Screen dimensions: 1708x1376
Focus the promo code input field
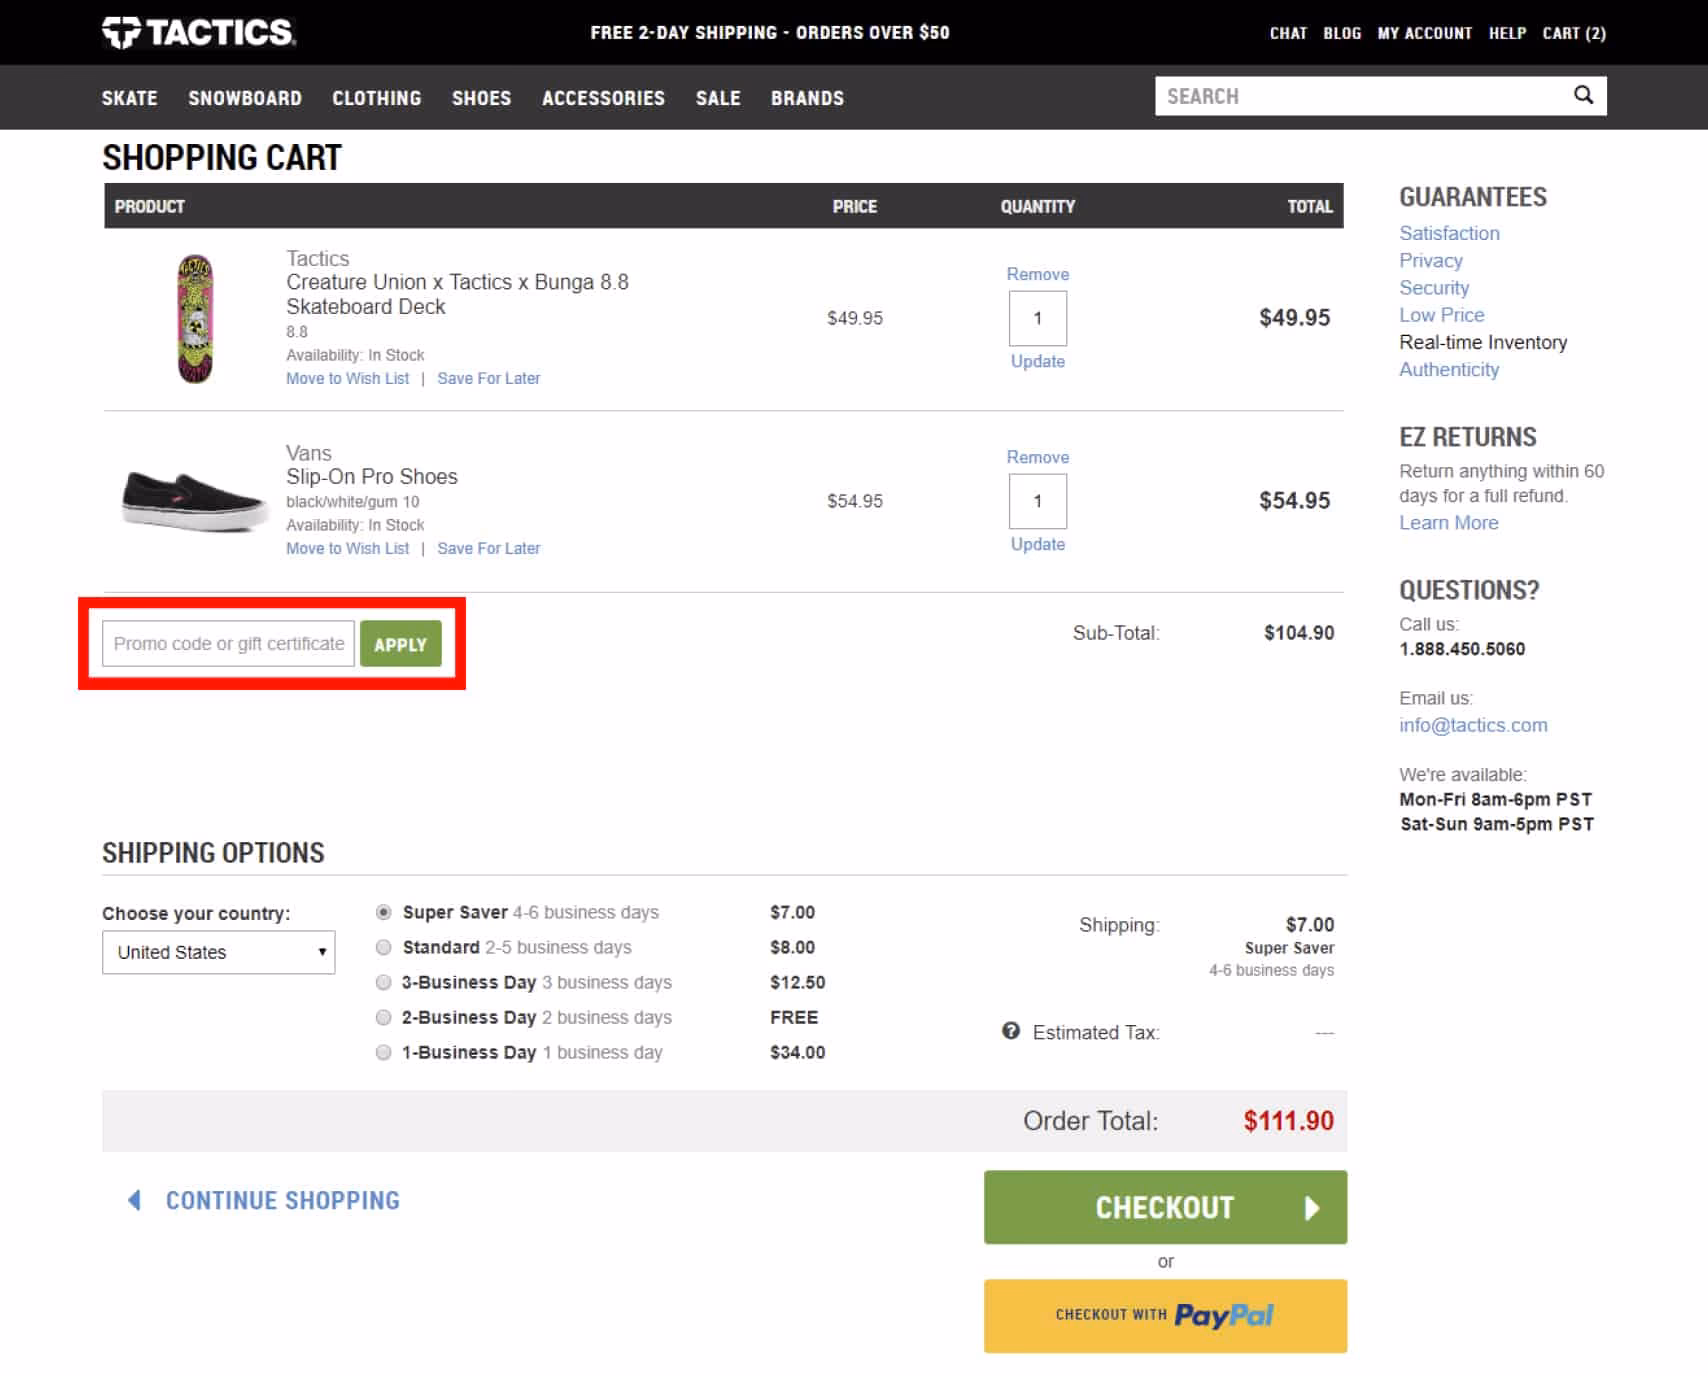pos(228,644)
